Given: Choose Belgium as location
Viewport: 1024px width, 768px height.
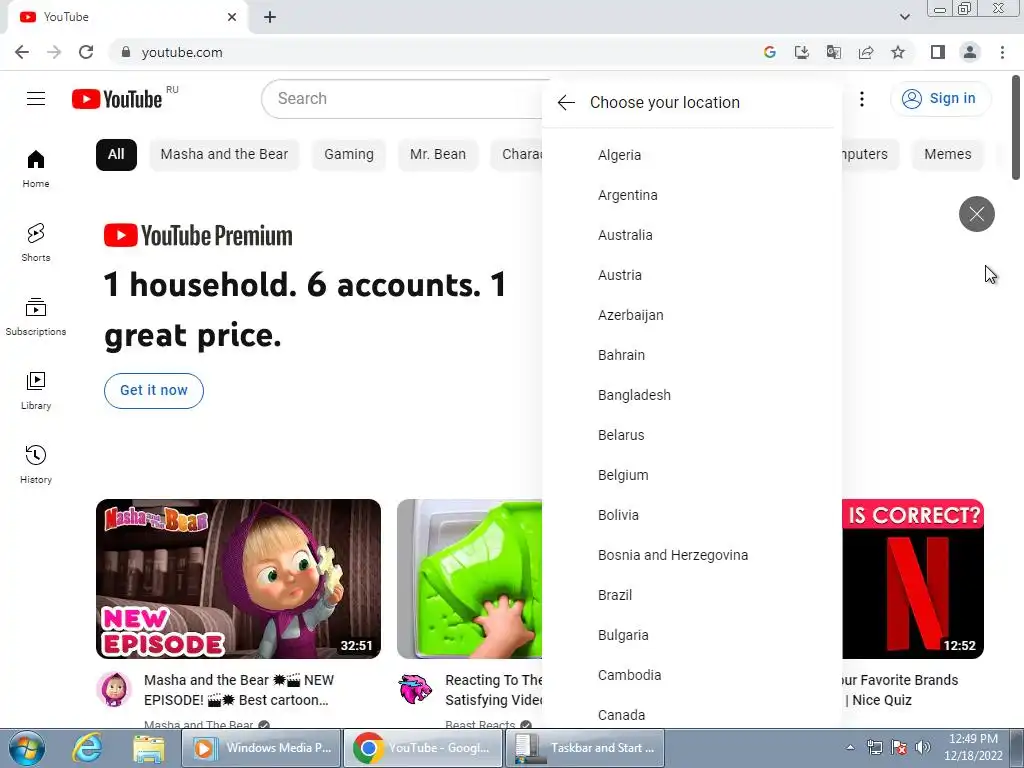Looking at the screenshot, I should (x=692, y=475).
